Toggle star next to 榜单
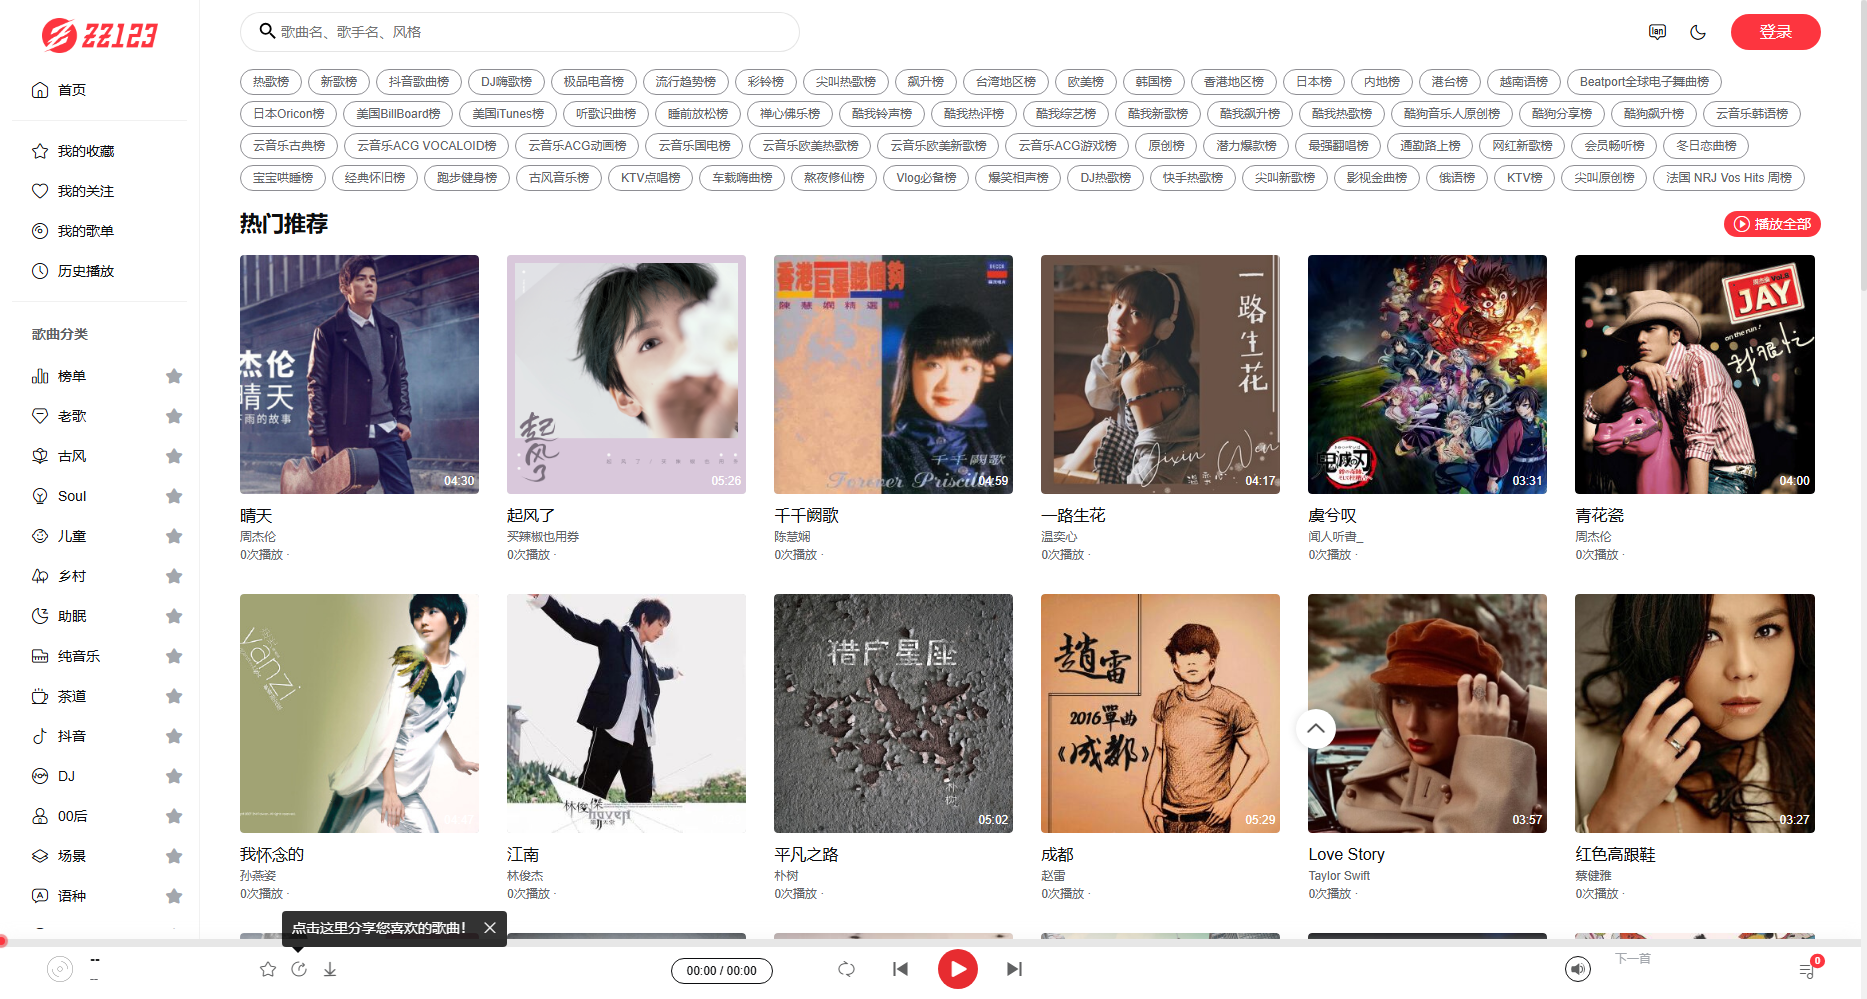This screenshot has height=999, width=1867. 174,376
